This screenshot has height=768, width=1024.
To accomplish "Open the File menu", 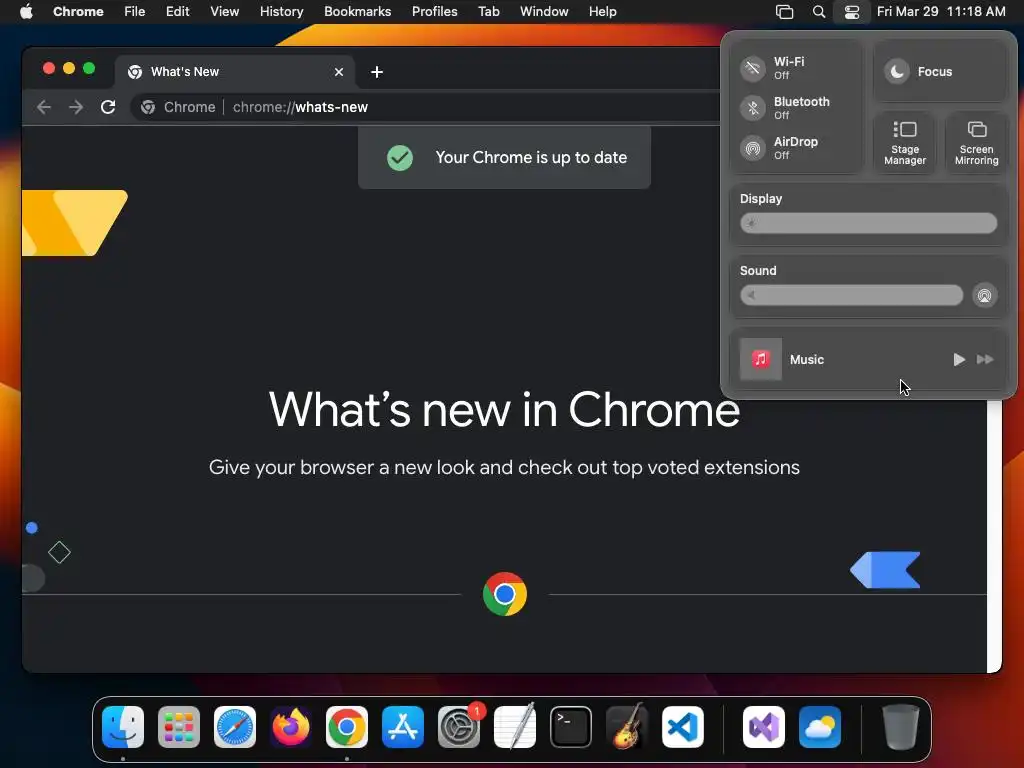I will (135, 12).
